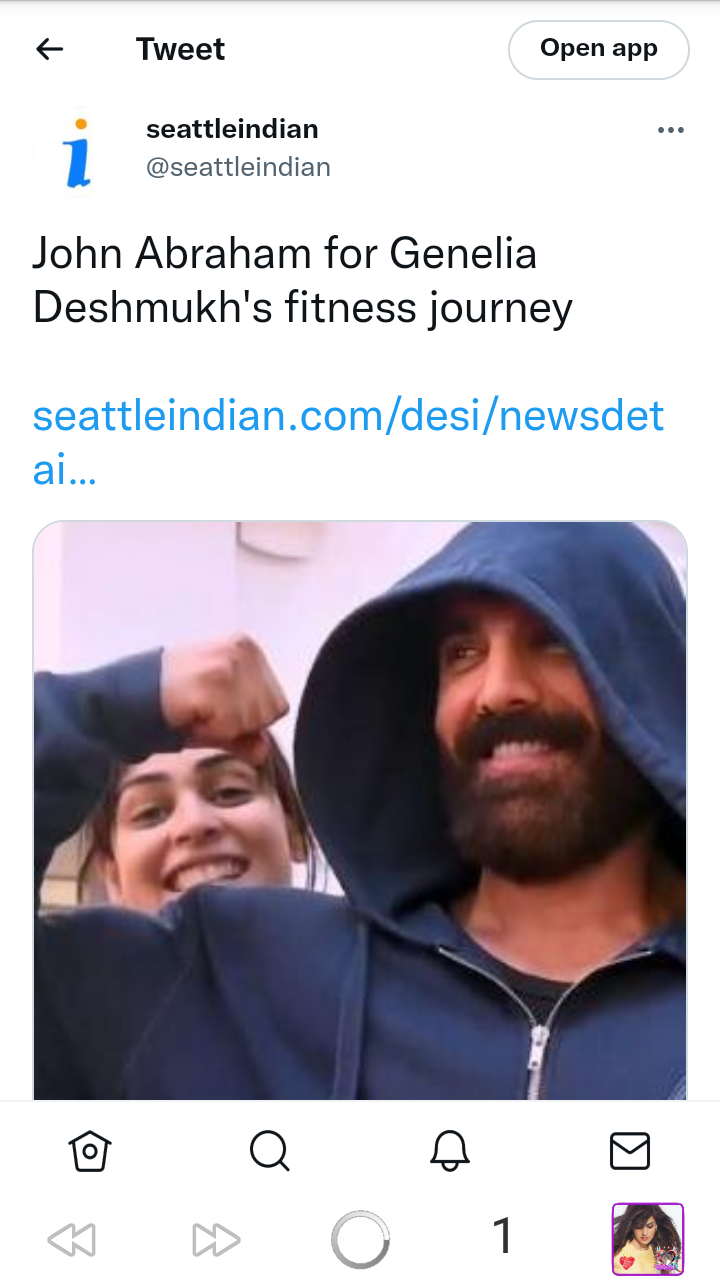
Task: Open the tab counter showing 1
Action: 503,1237
